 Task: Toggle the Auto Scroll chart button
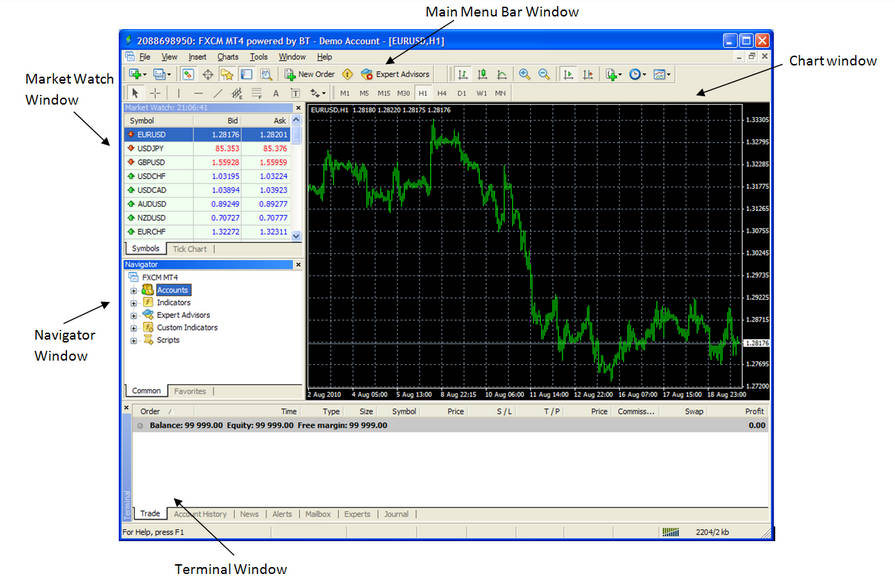[568, 74]
